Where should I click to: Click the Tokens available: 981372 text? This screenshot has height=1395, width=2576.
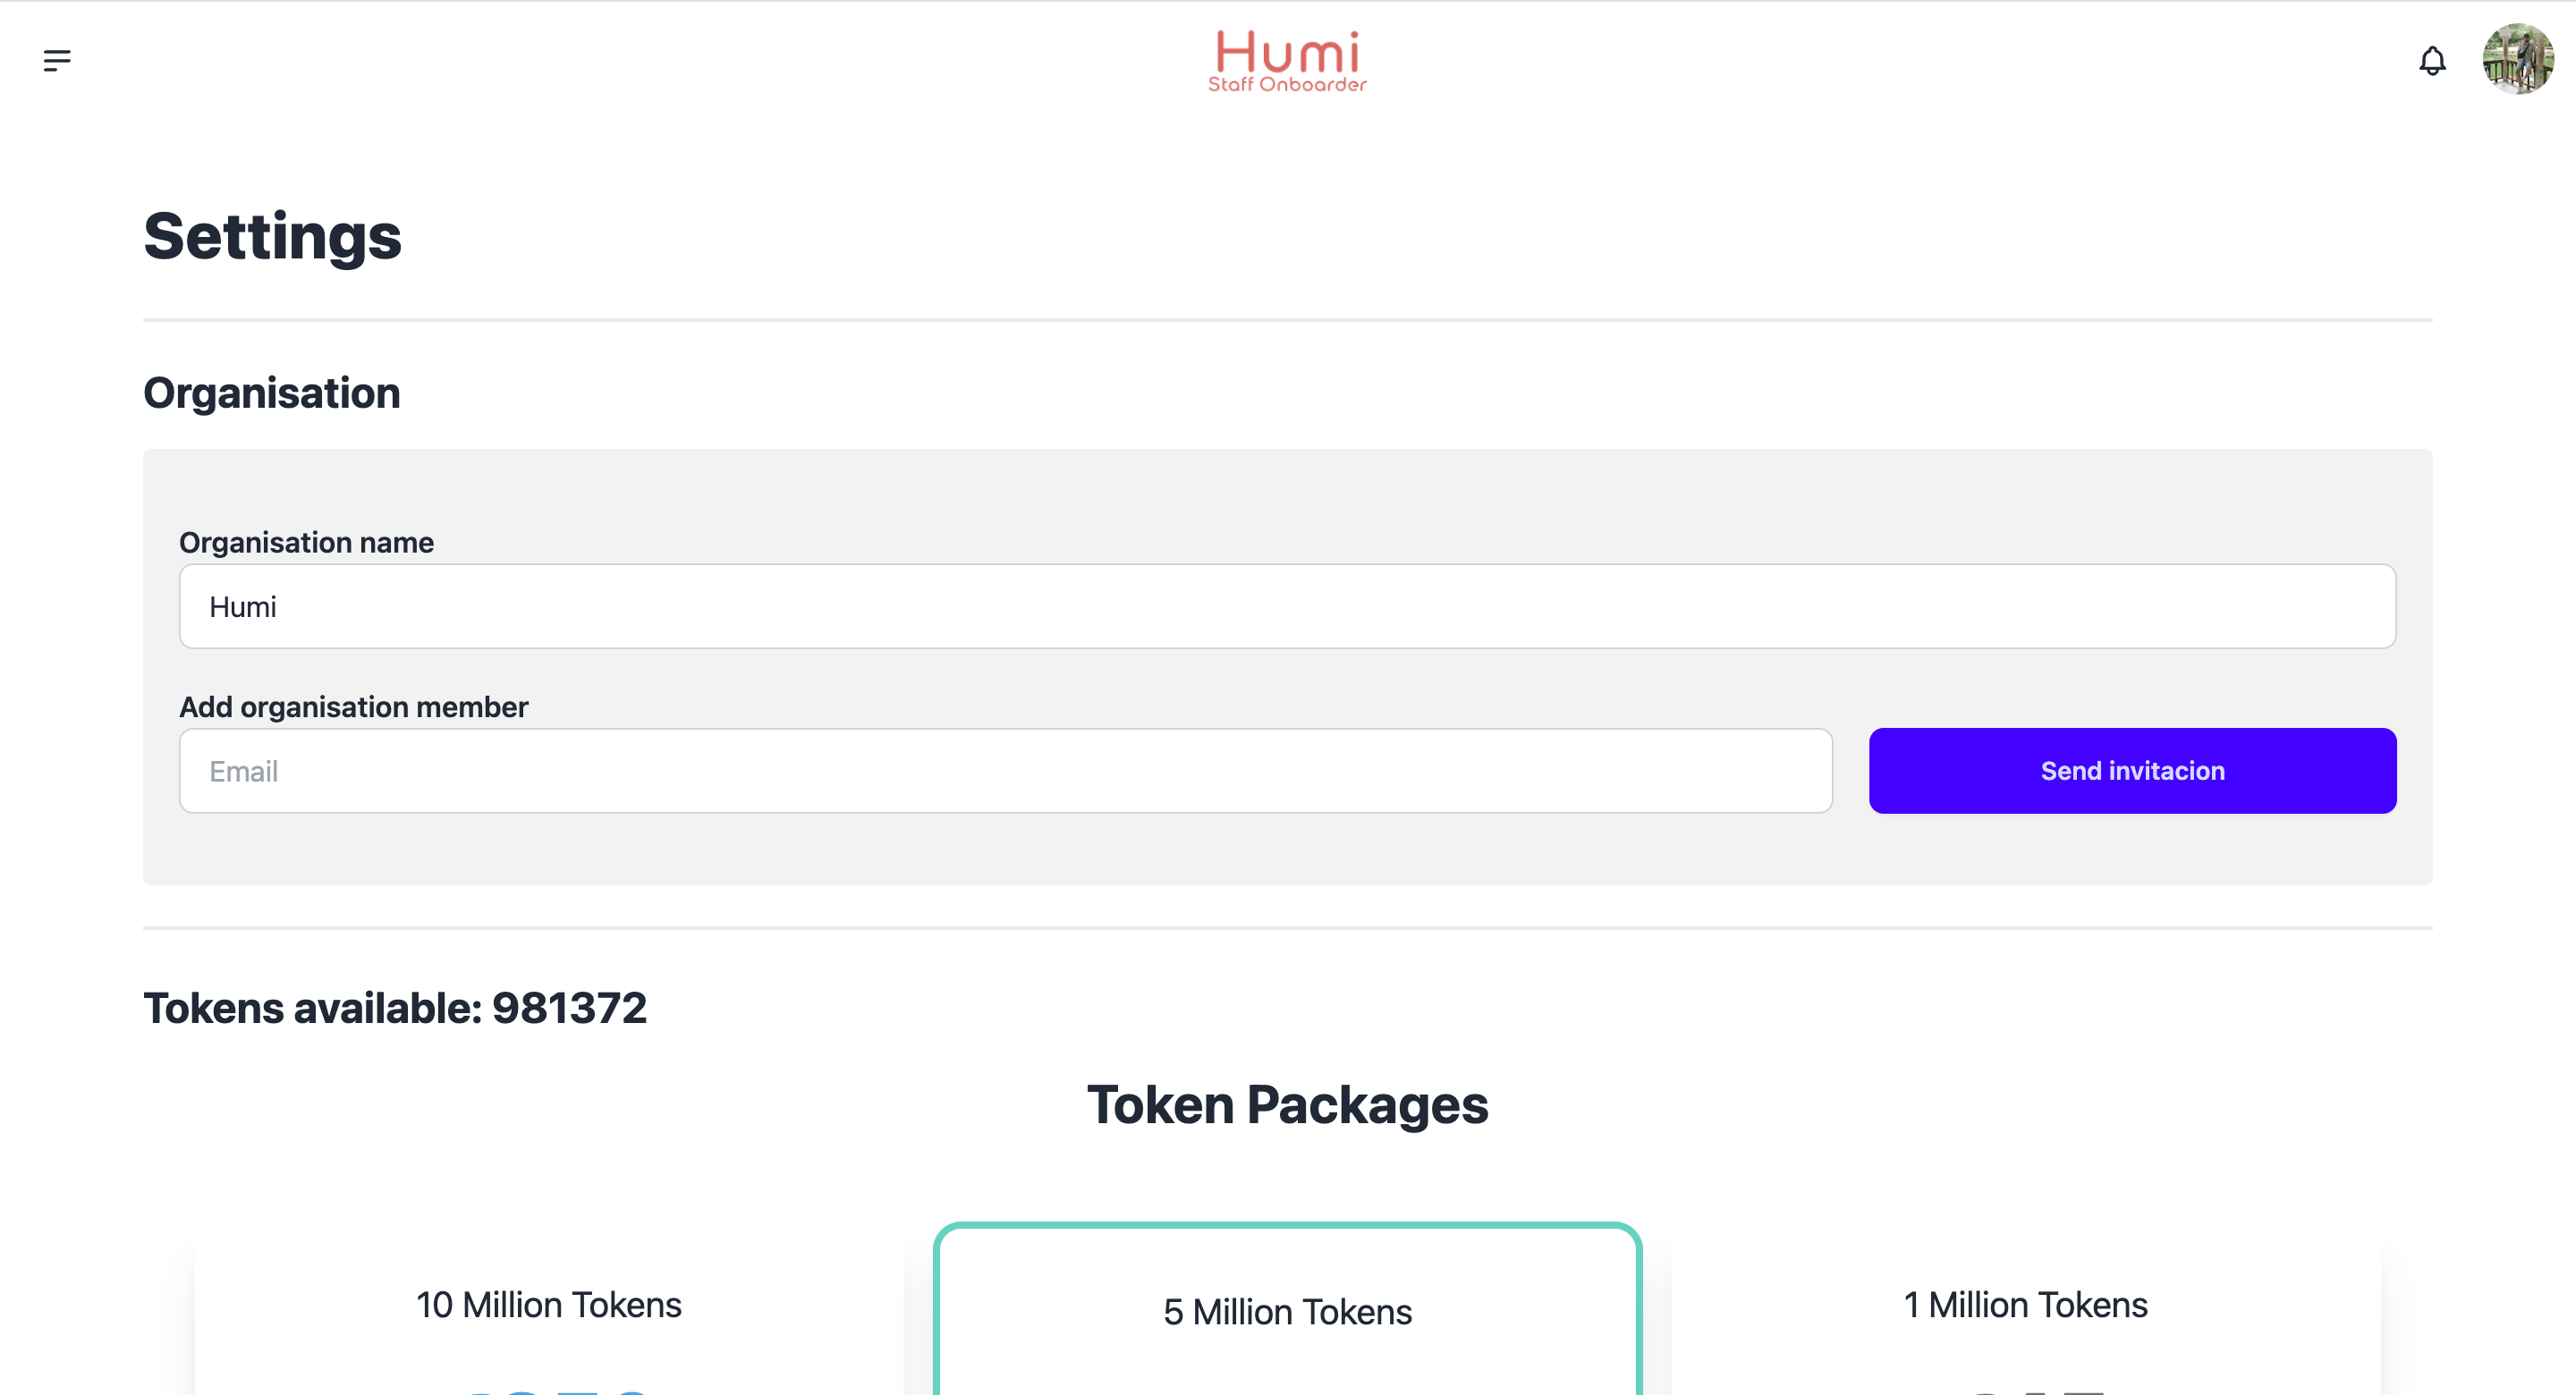(x=395, y=1008)
